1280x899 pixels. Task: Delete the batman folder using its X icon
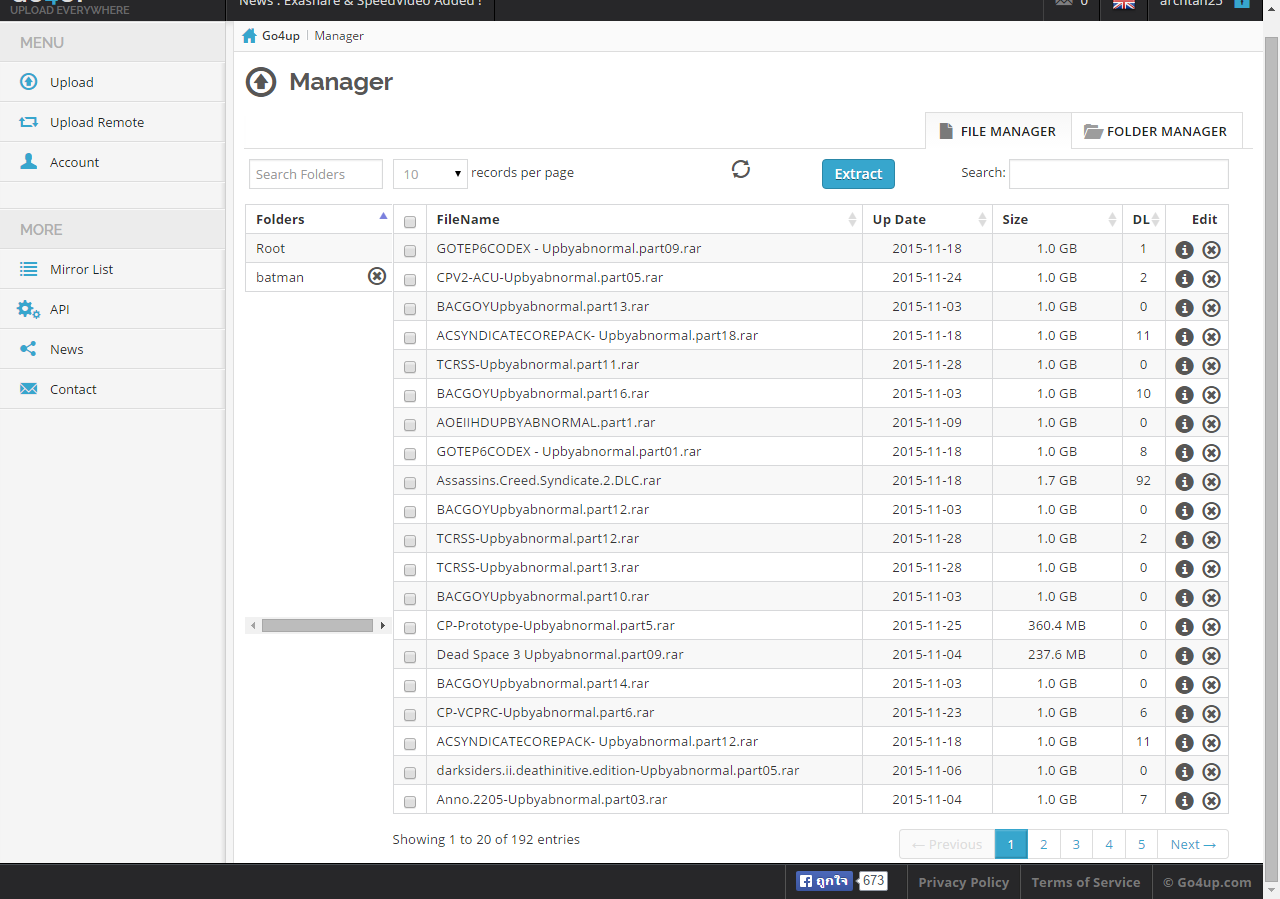pyautogui.click(x=377, y=276)
